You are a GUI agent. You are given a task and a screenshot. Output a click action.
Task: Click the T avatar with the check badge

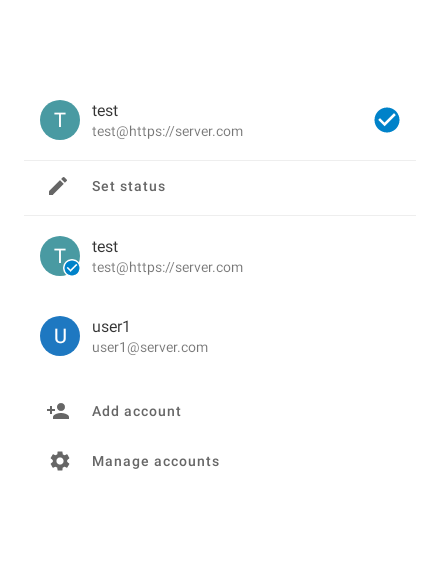click(x=60, y=256)
